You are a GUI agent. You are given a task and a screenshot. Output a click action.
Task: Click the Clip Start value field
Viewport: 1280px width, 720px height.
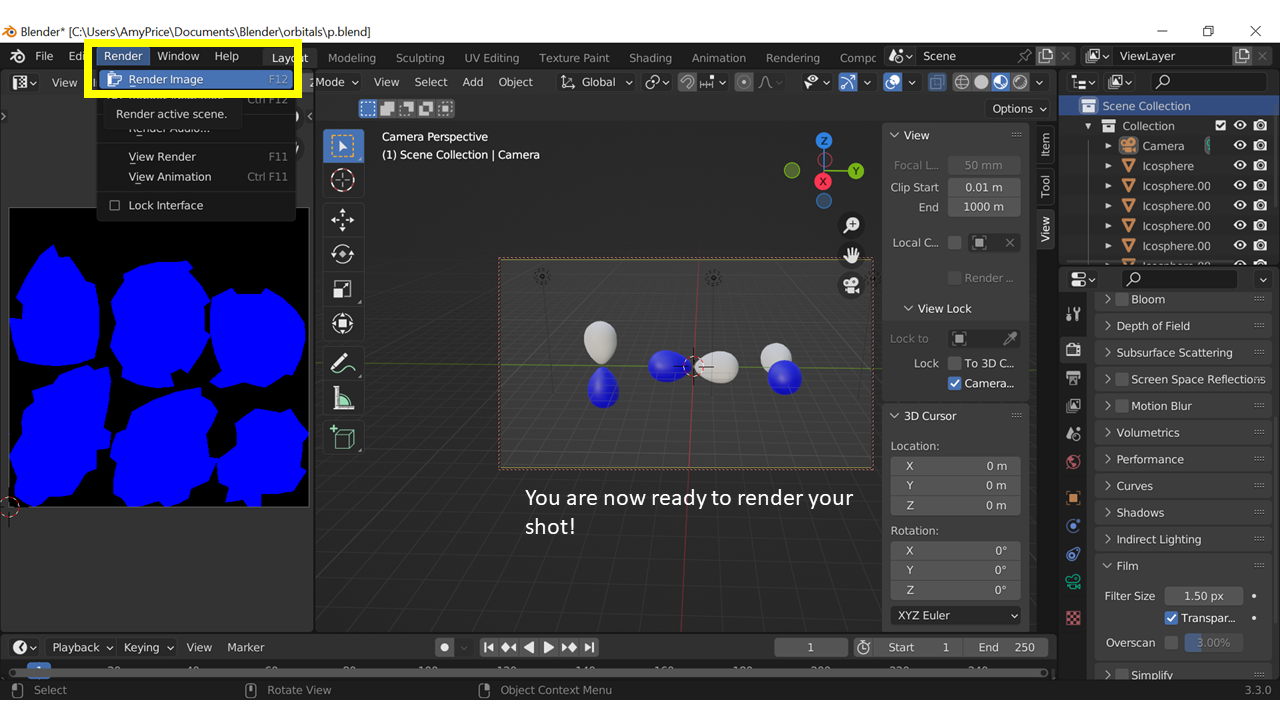(x=983, y=187)
